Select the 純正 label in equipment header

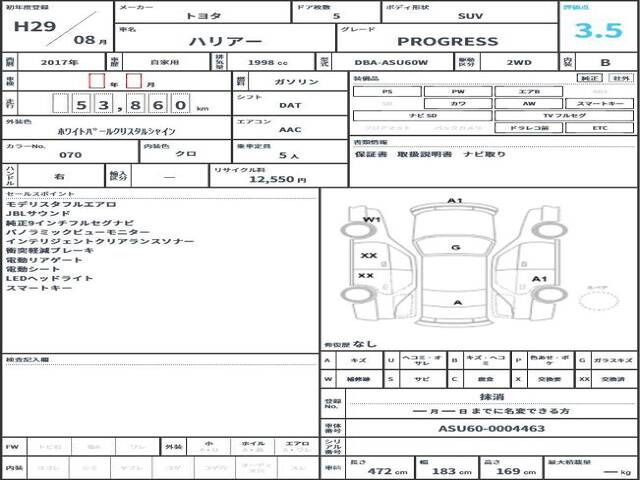[x=592, y=78]
